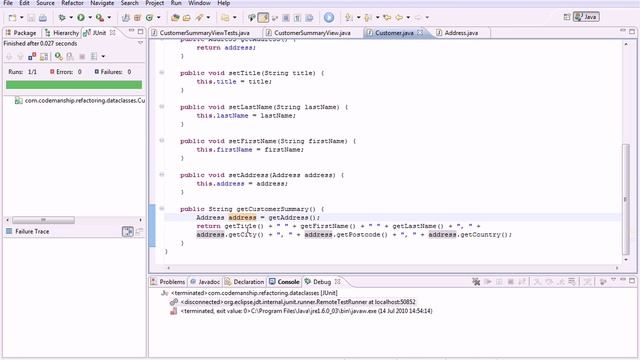Screen dimensions: 640x360
Task: Open the Source menu
Action: (x=45, y=3)
